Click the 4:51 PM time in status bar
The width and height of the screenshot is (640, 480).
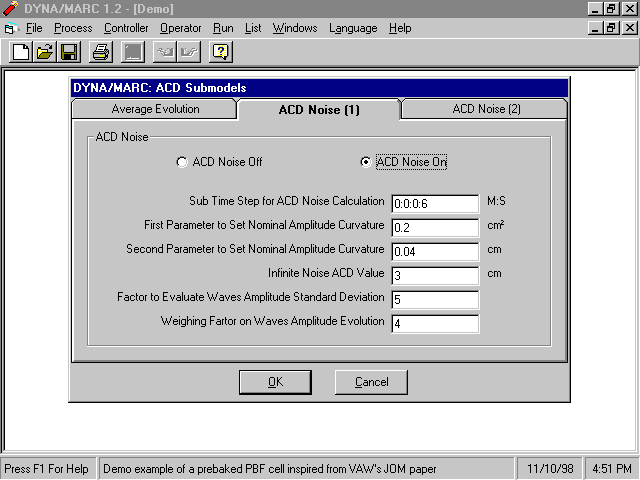tap(612, 469)
